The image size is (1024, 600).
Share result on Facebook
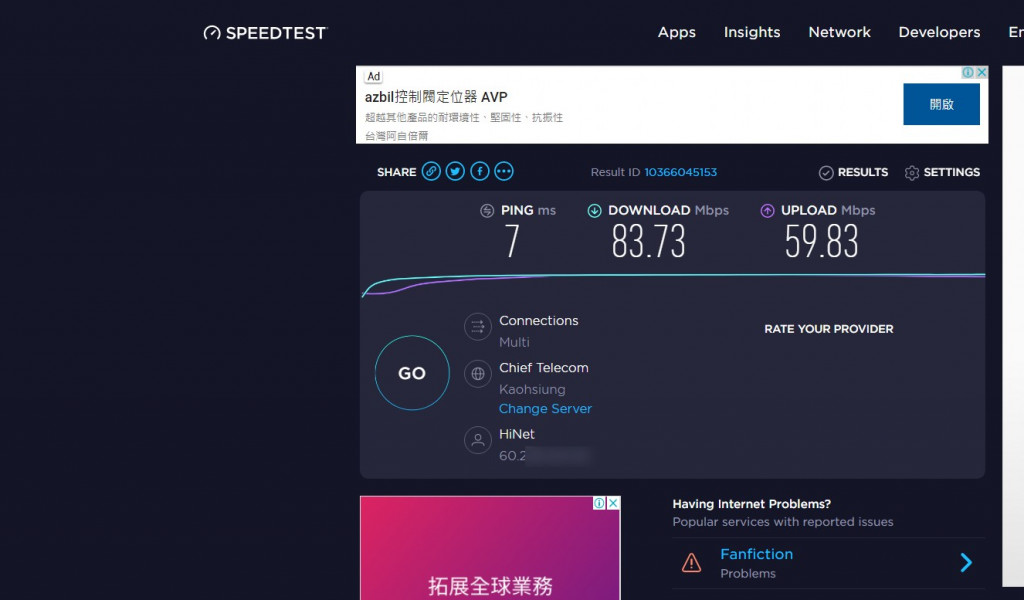coord(479,172)
